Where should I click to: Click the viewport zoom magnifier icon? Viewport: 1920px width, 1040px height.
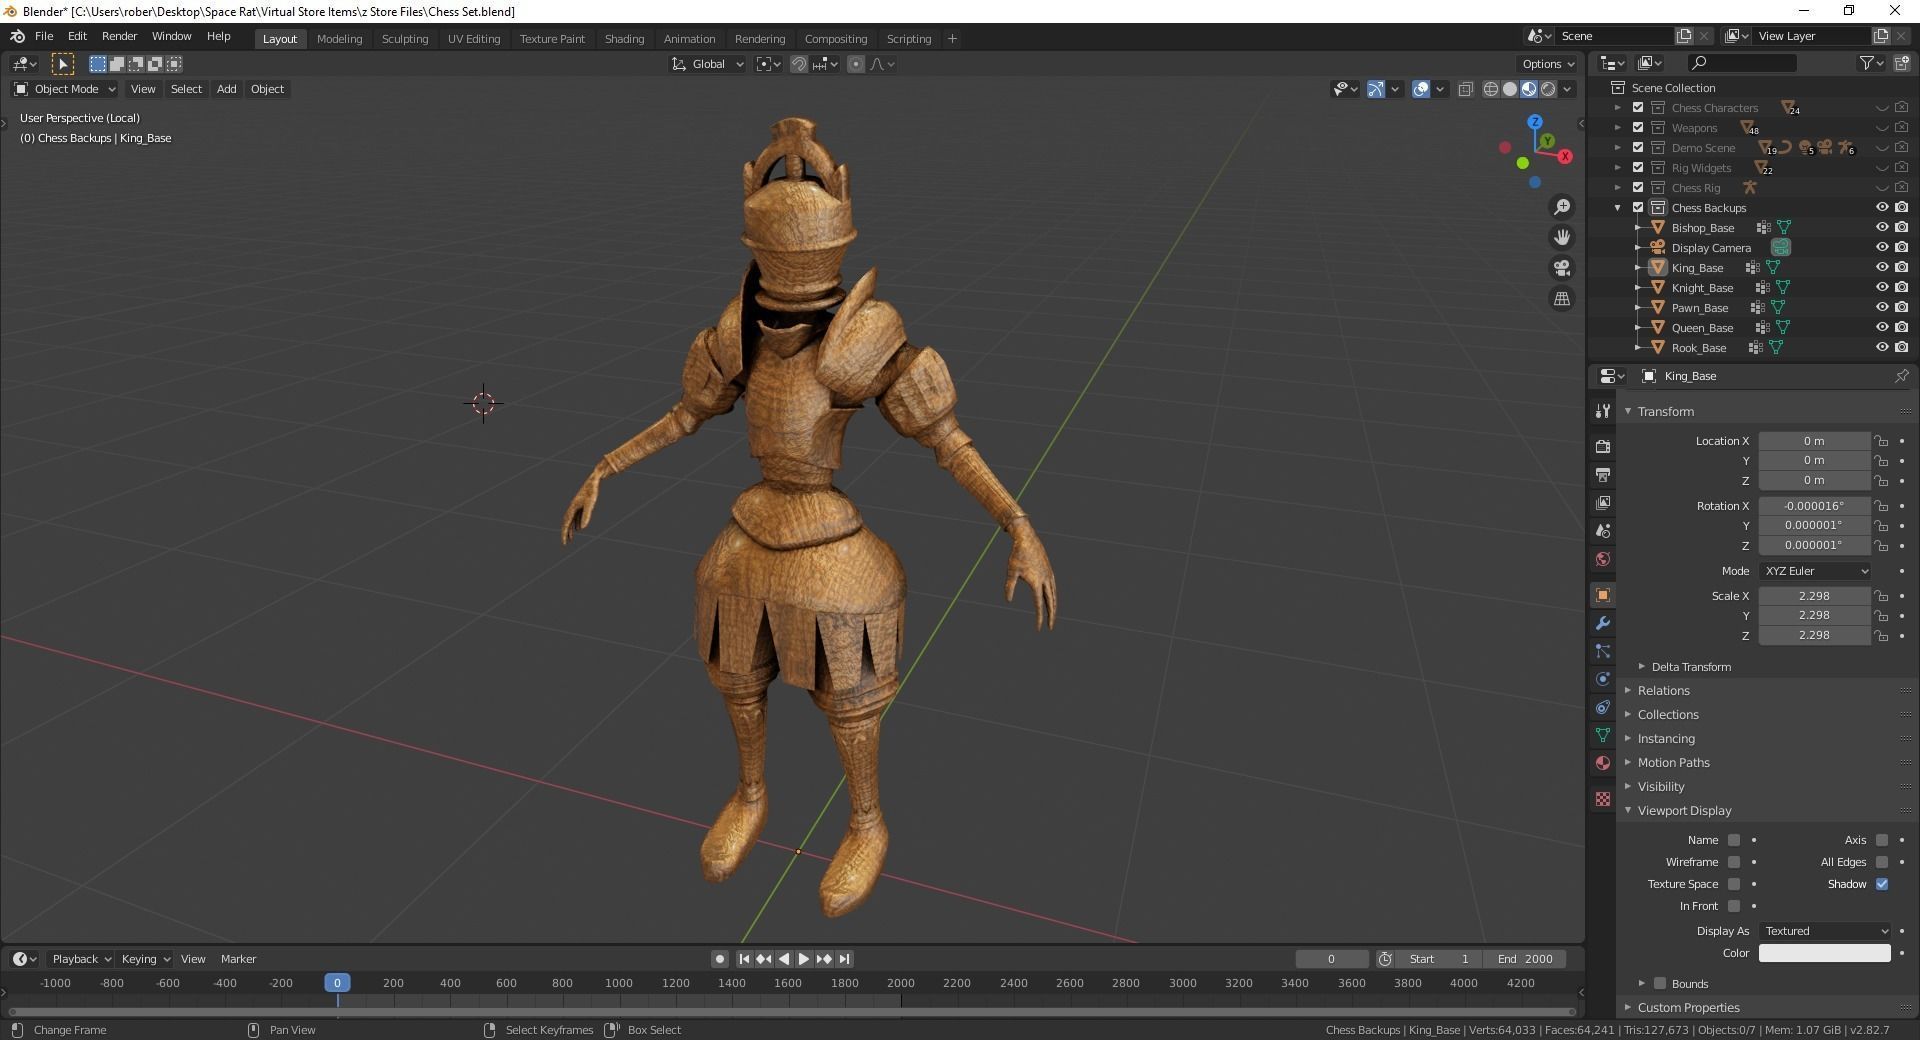coord(1561,207)
